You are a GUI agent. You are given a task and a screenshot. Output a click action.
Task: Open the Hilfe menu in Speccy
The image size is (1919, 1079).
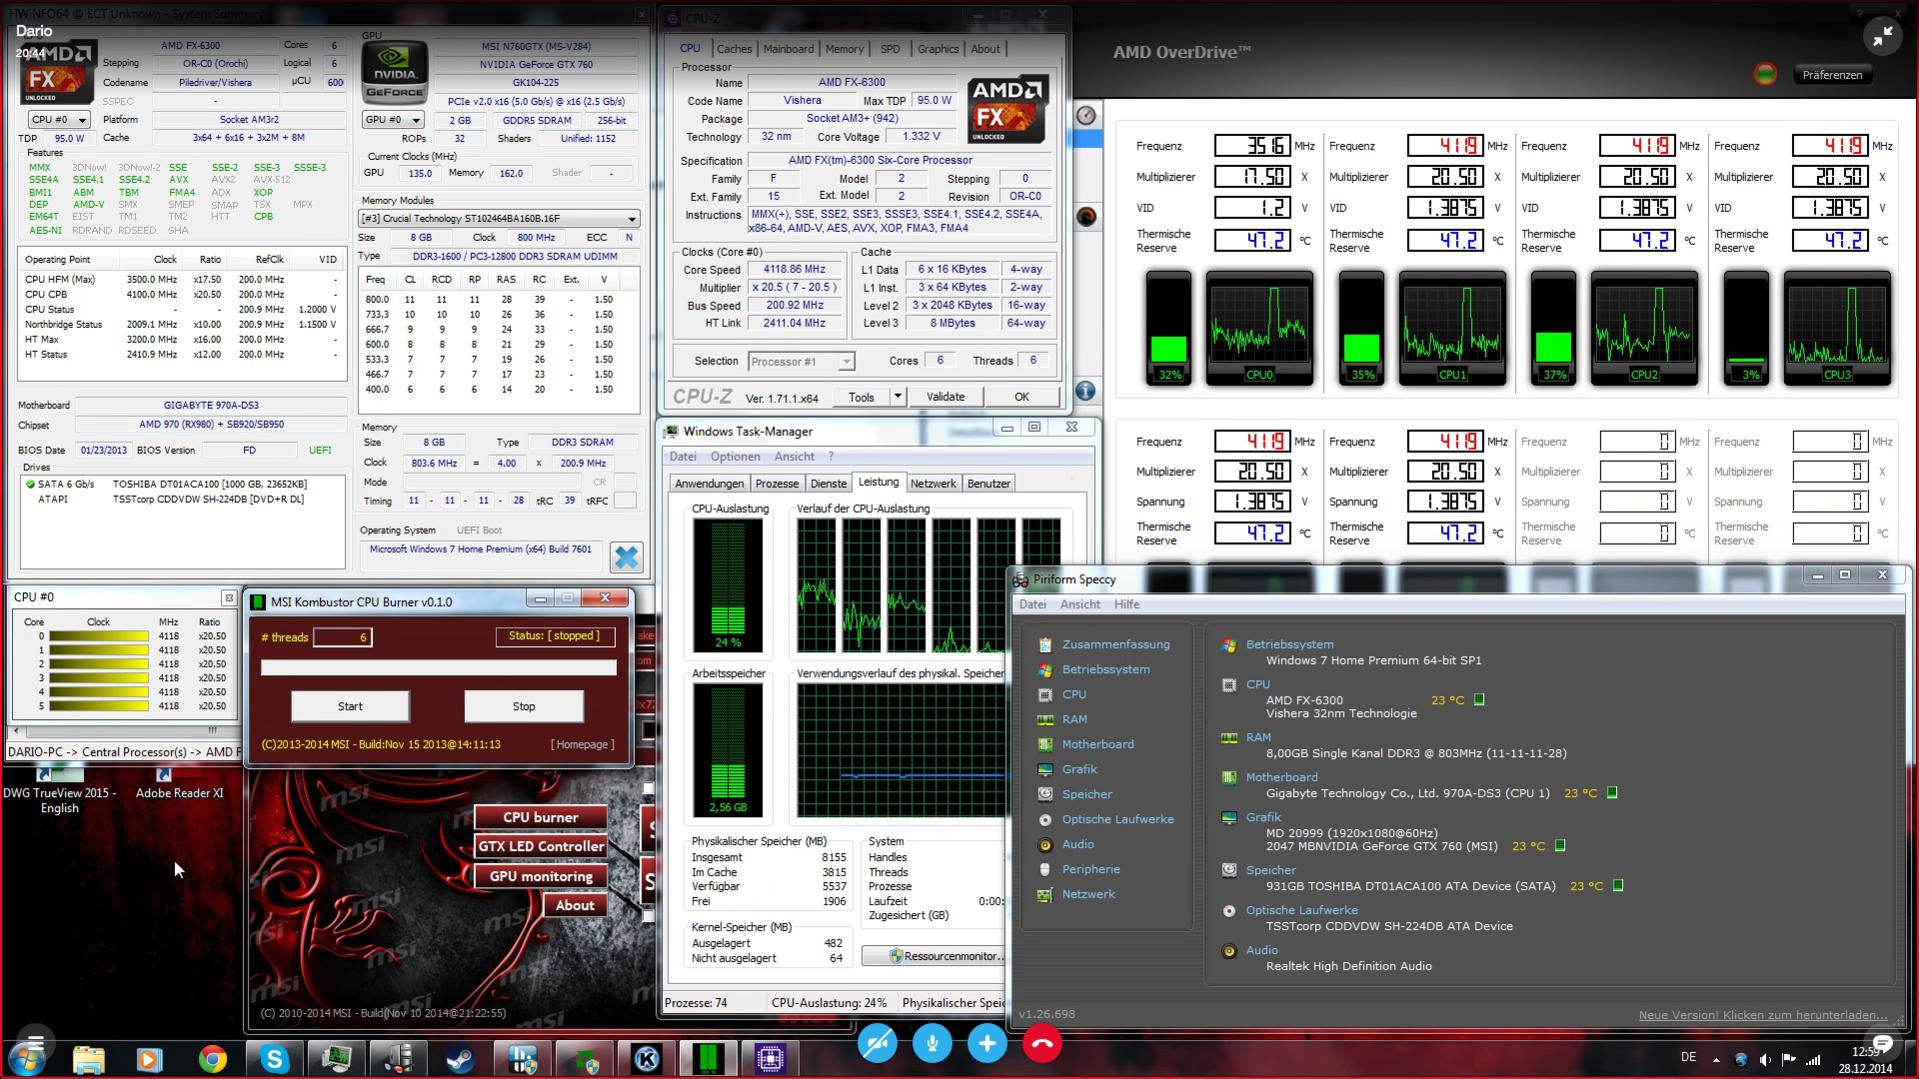pyautogui.click(x=1127, y=605)
